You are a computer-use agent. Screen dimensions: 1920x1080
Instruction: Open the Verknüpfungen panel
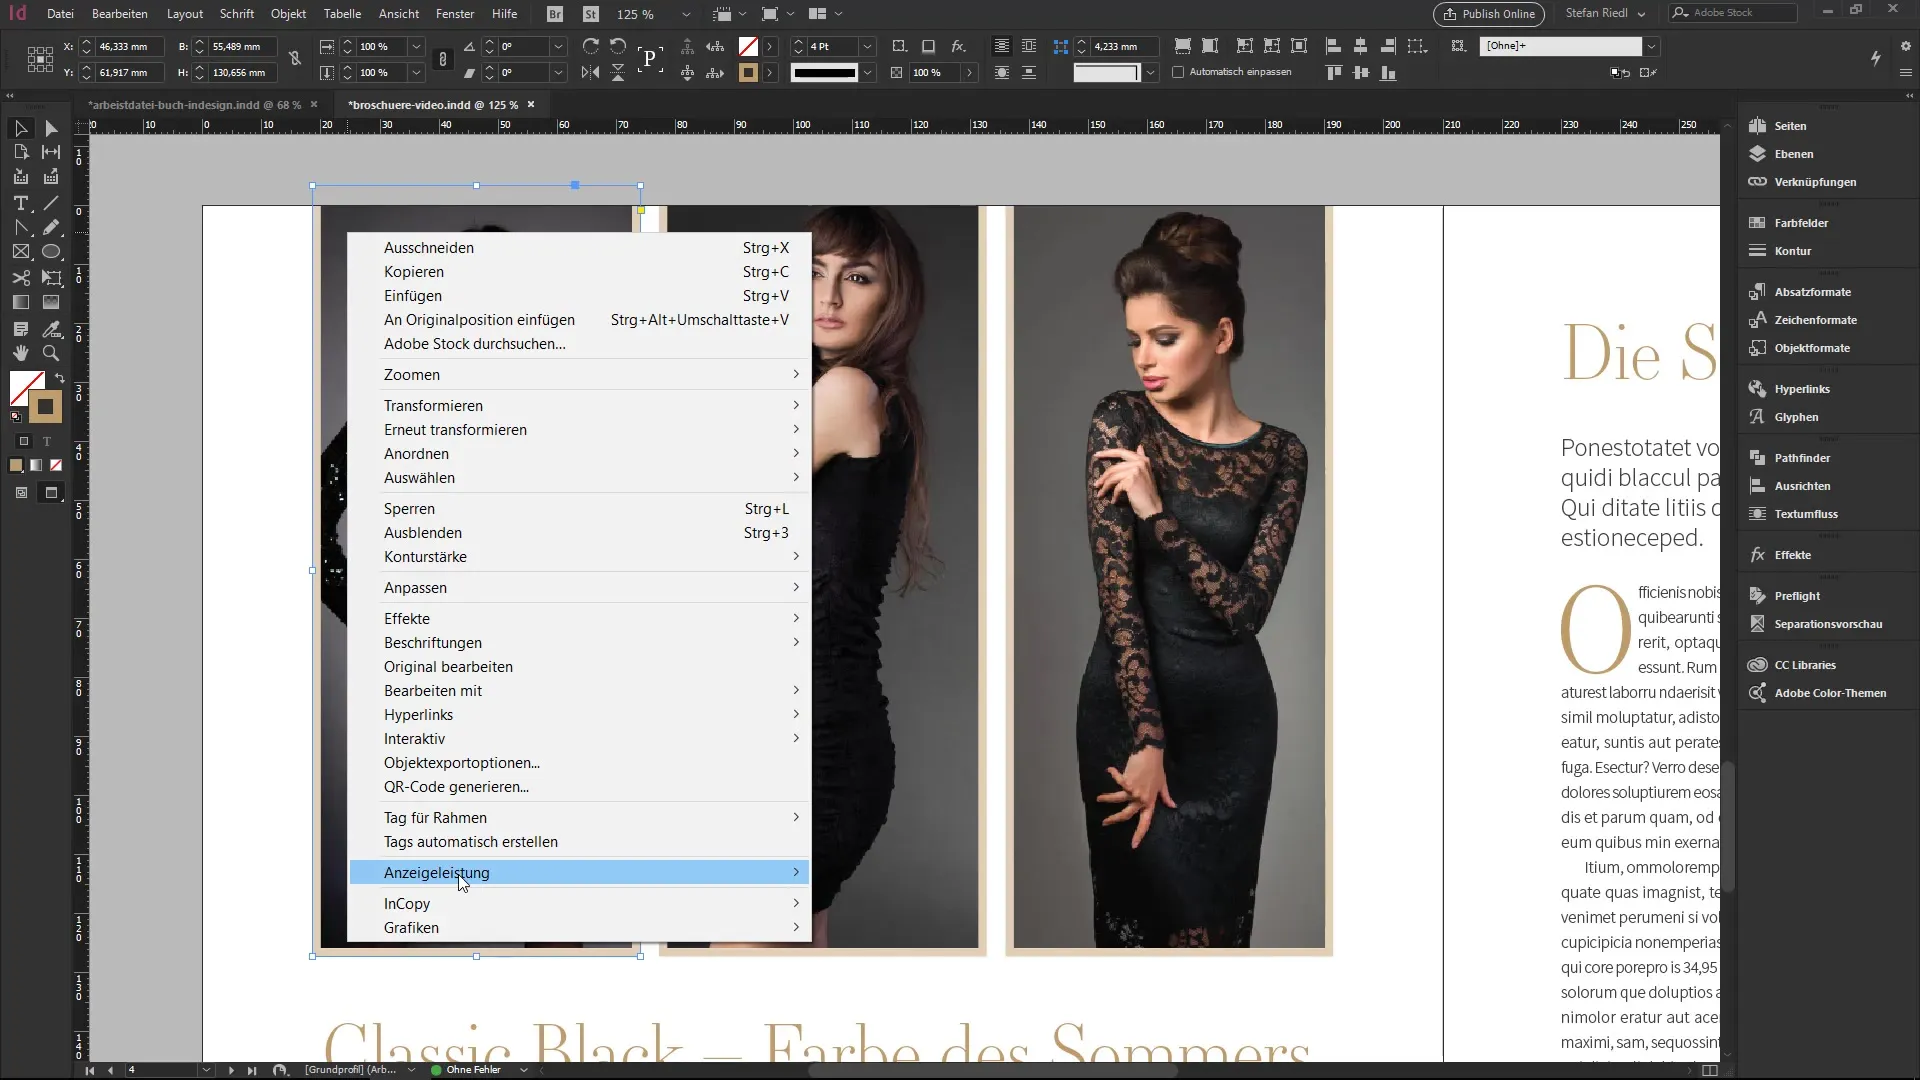1815,182
